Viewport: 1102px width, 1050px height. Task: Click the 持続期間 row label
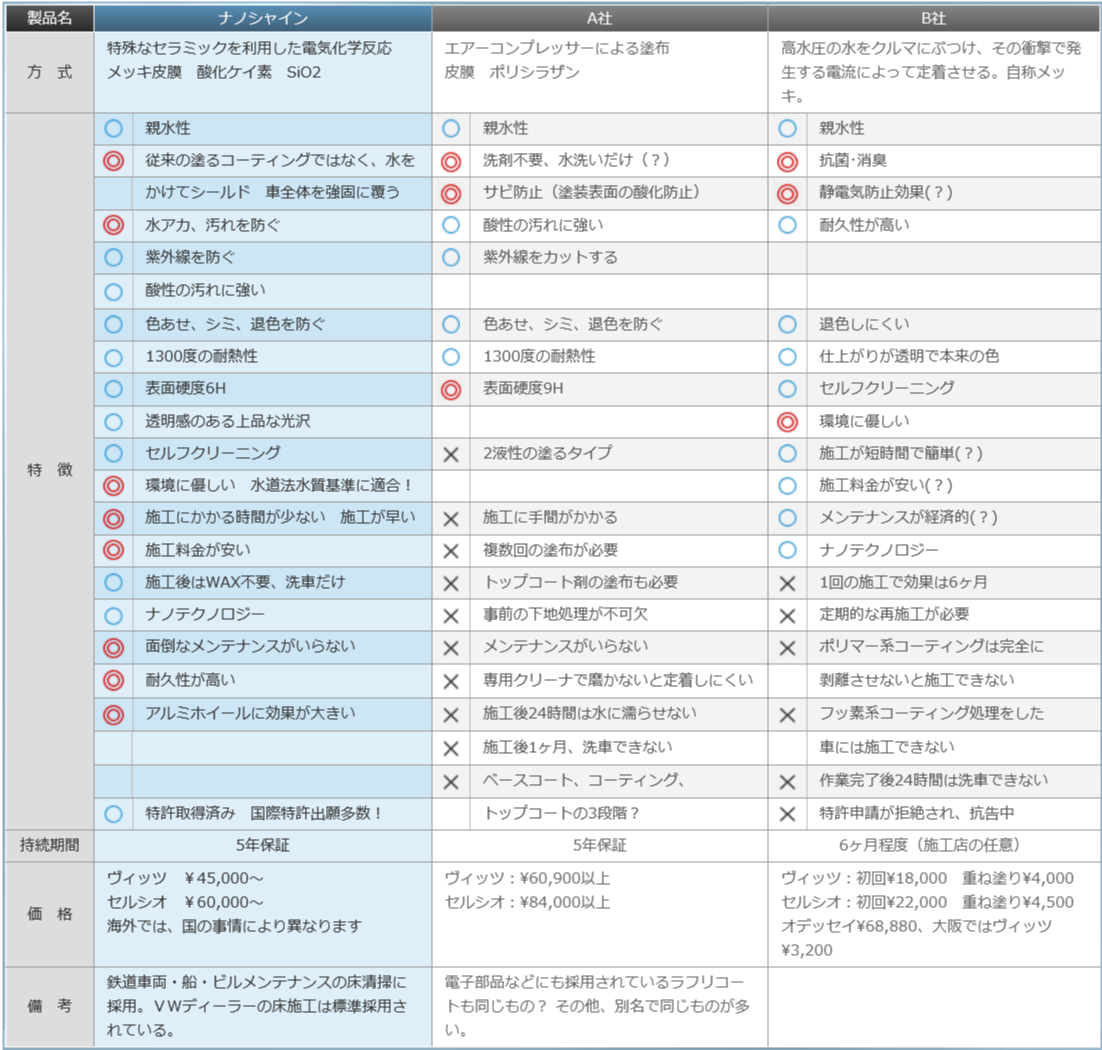(50, 845)
